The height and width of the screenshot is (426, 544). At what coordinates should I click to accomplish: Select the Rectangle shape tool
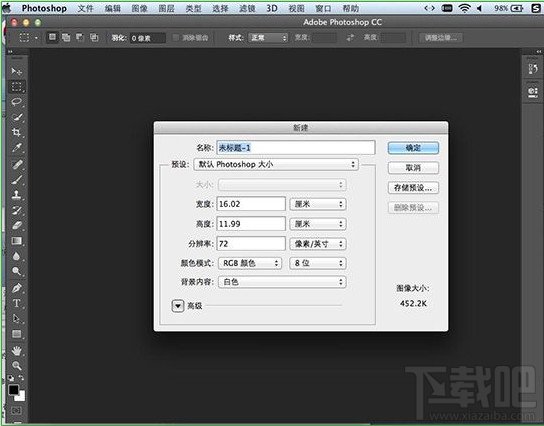tap(16, 334)
